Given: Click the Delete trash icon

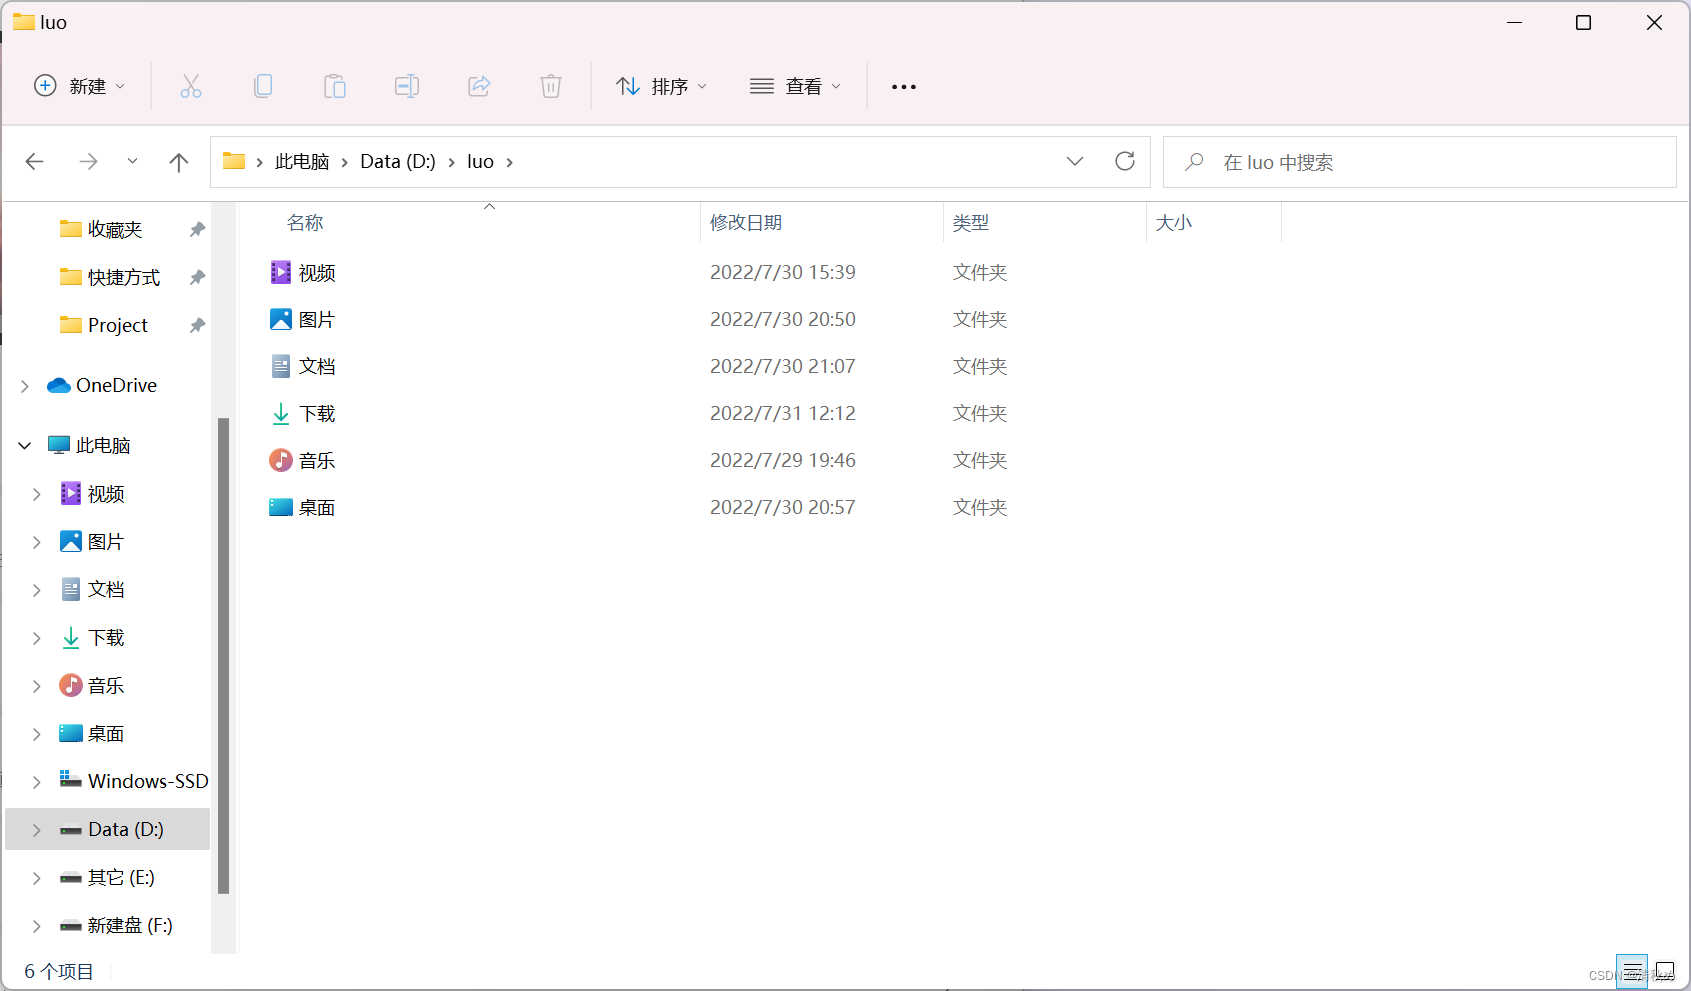Looking at the screenshot, I should [550, 86].
